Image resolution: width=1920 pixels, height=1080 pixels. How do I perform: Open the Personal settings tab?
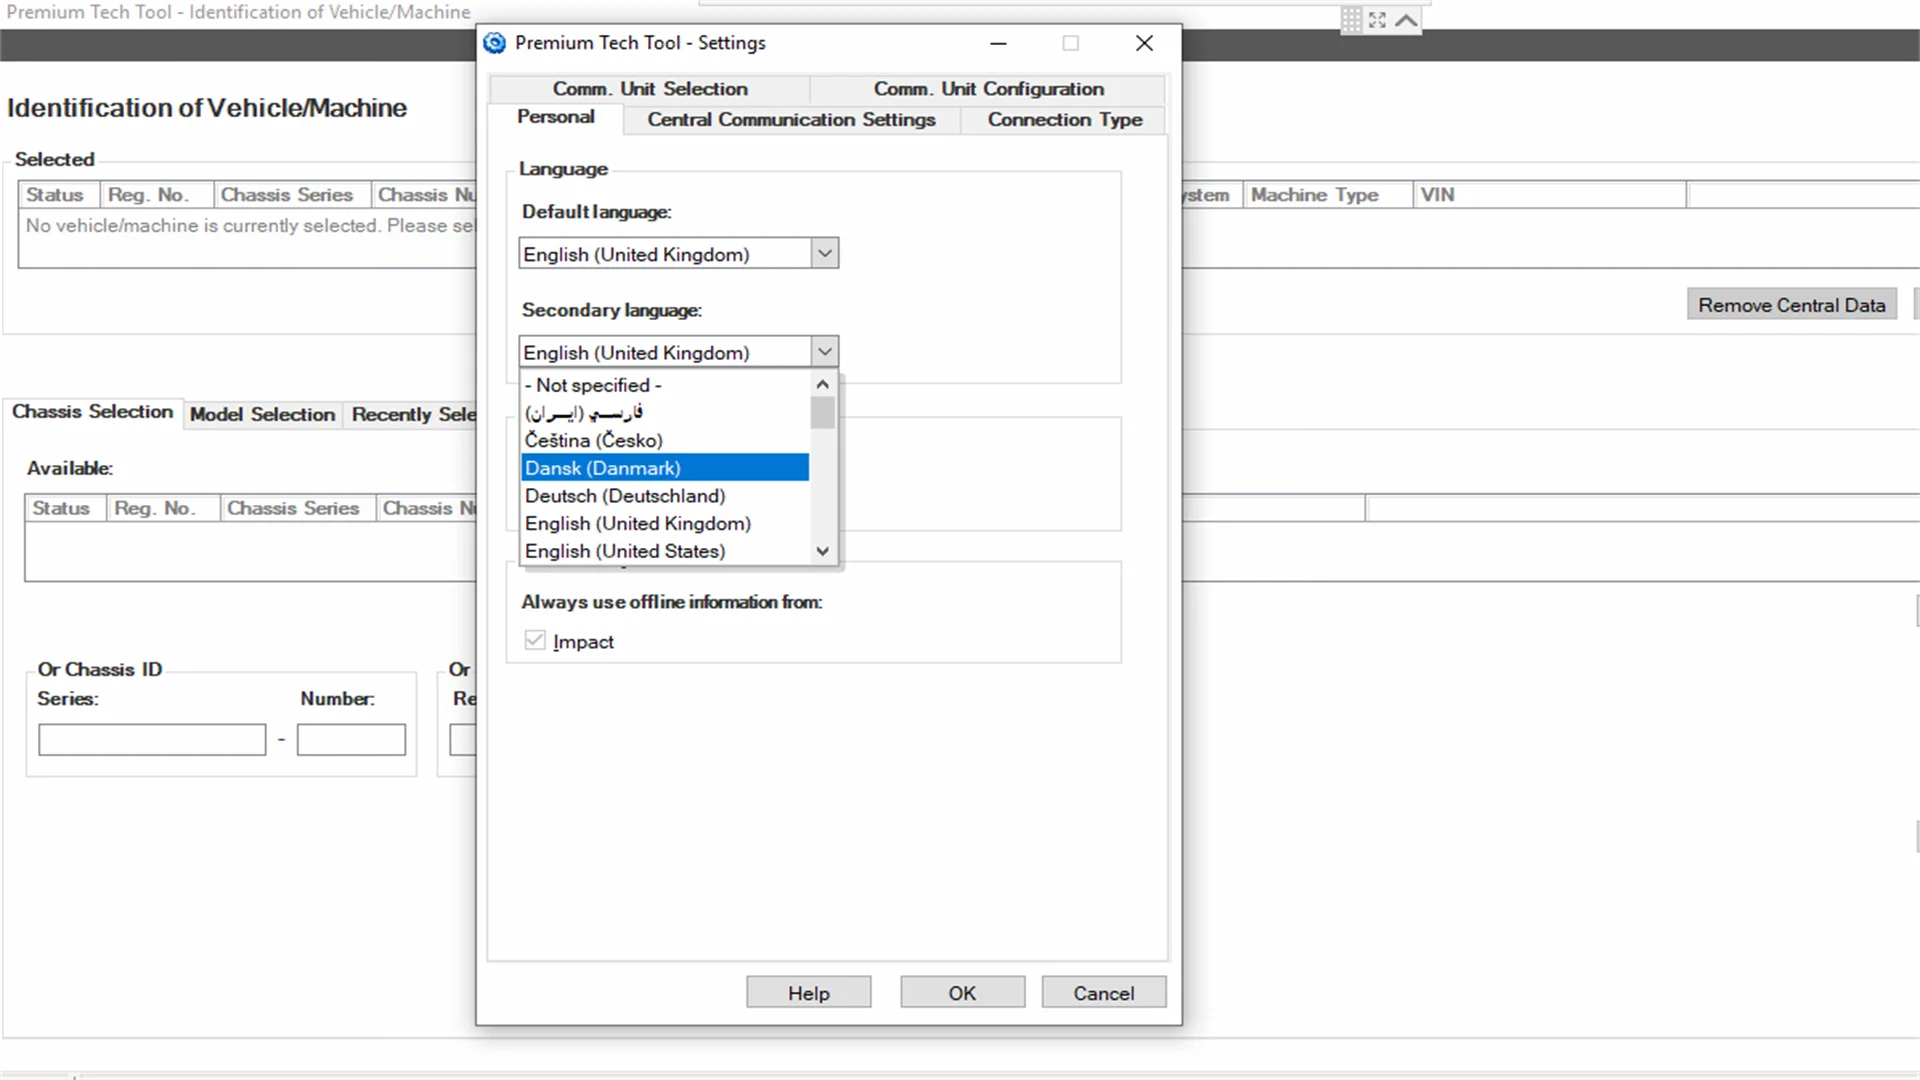coord(555,119)
